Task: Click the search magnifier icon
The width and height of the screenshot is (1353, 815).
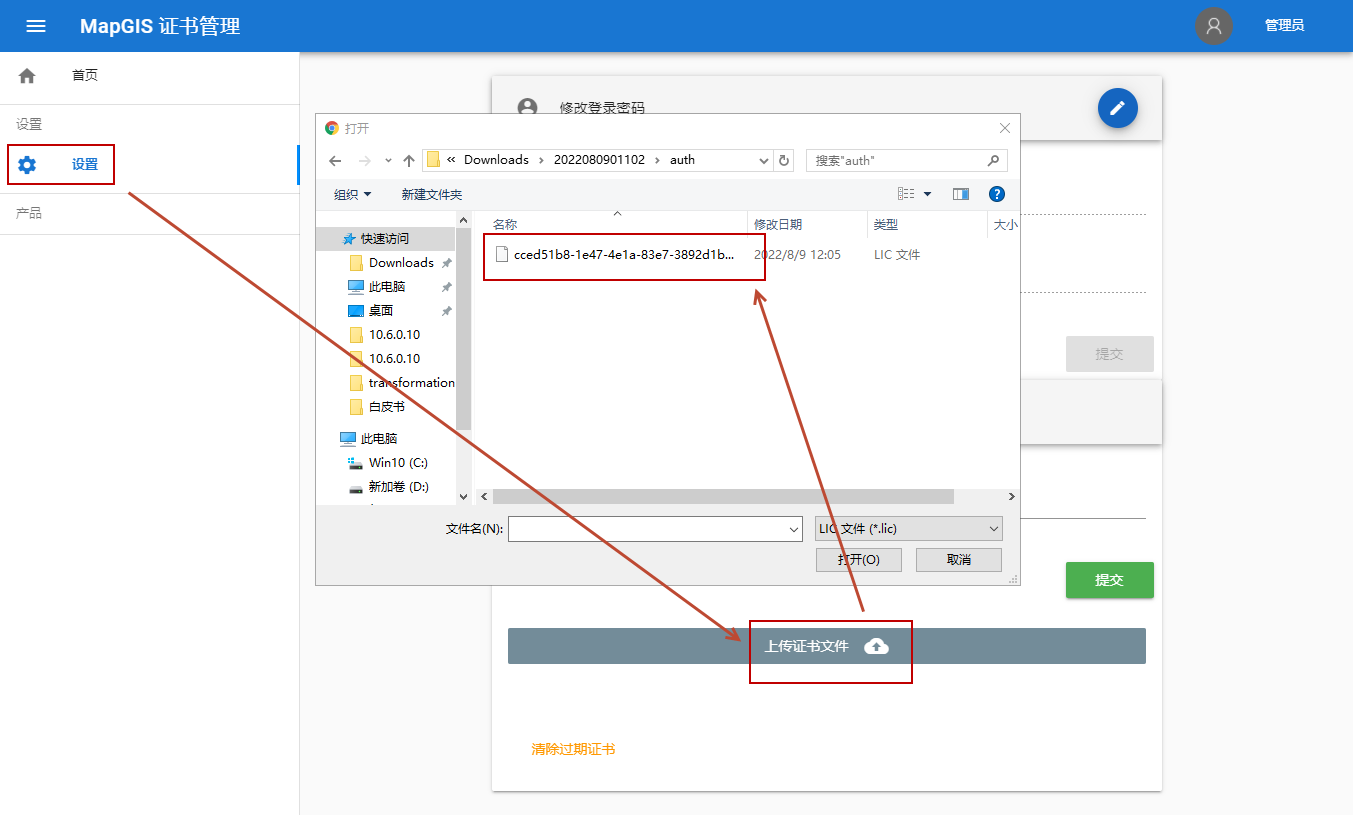Action: (993, 160)
